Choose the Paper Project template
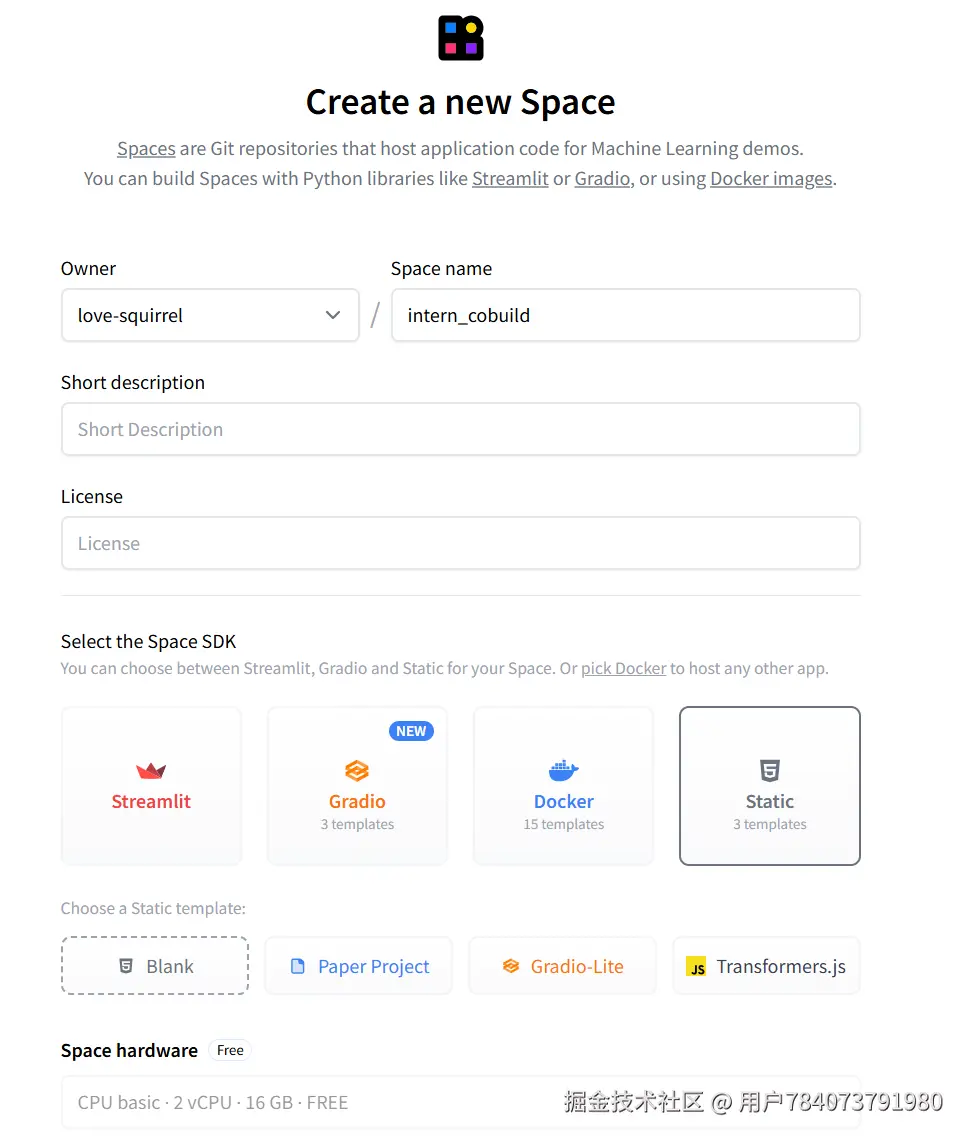The height and width of the screenshot is (1144, 972). 358,966
